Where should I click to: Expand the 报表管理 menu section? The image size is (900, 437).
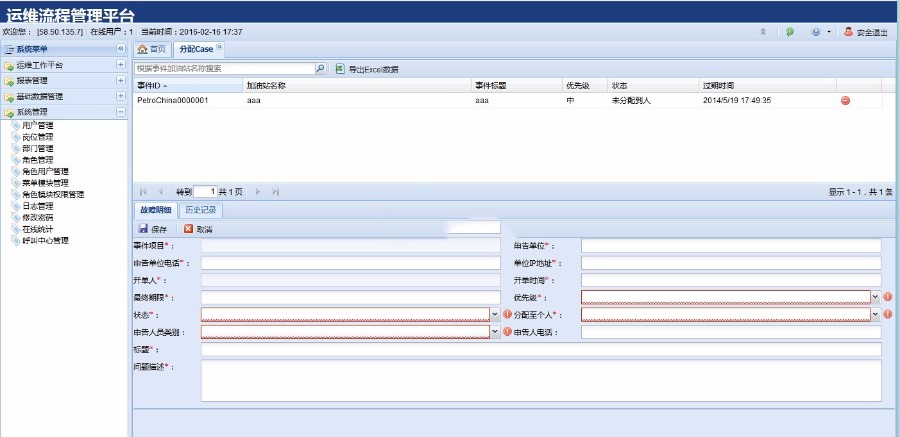pos(121,80)
